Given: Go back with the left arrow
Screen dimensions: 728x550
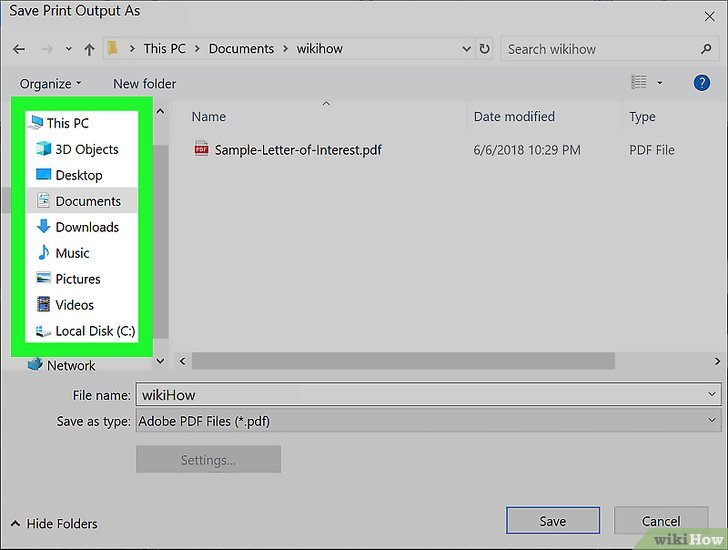Looking at the screenshot, I should tap(19, 49).
